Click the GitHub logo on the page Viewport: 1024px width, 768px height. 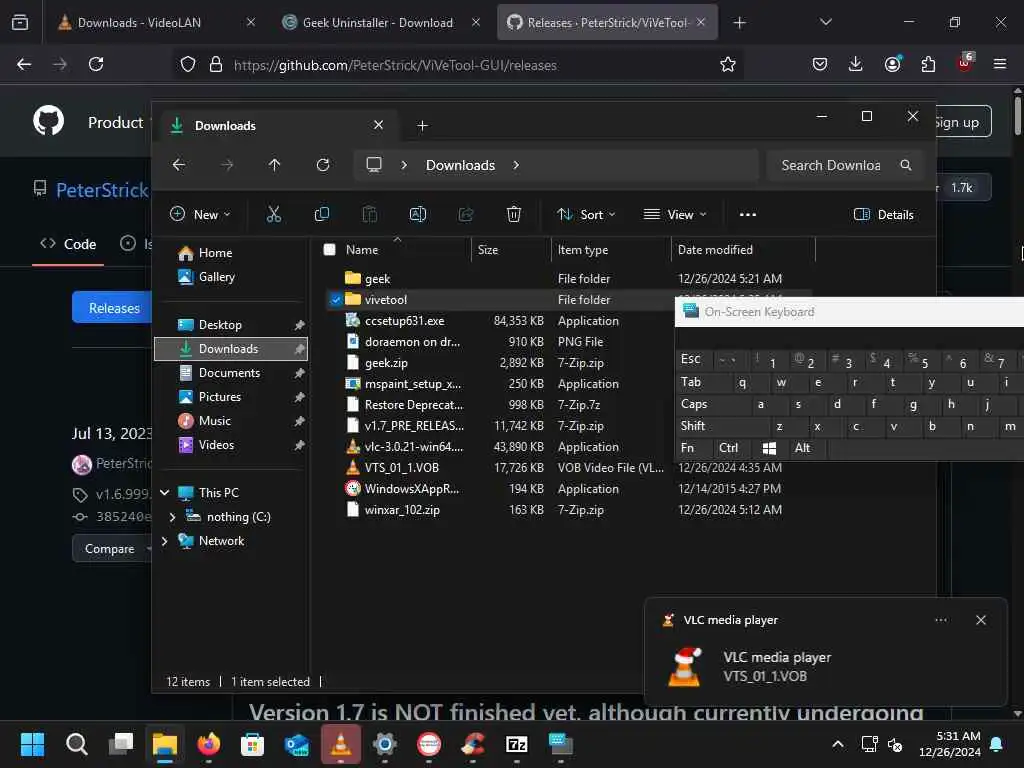[49, 121]
